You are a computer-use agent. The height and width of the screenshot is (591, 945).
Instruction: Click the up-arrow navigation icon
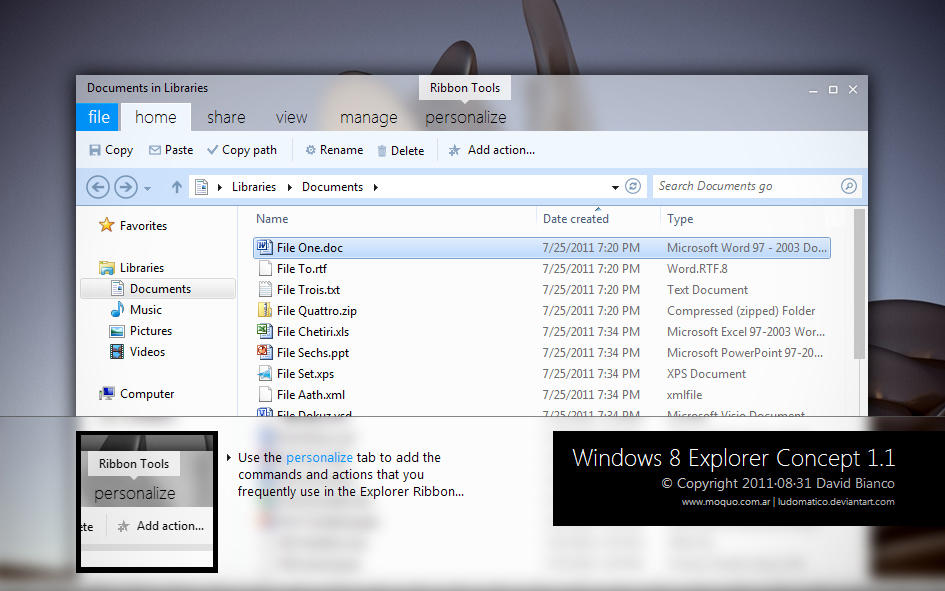pos(176,186)
